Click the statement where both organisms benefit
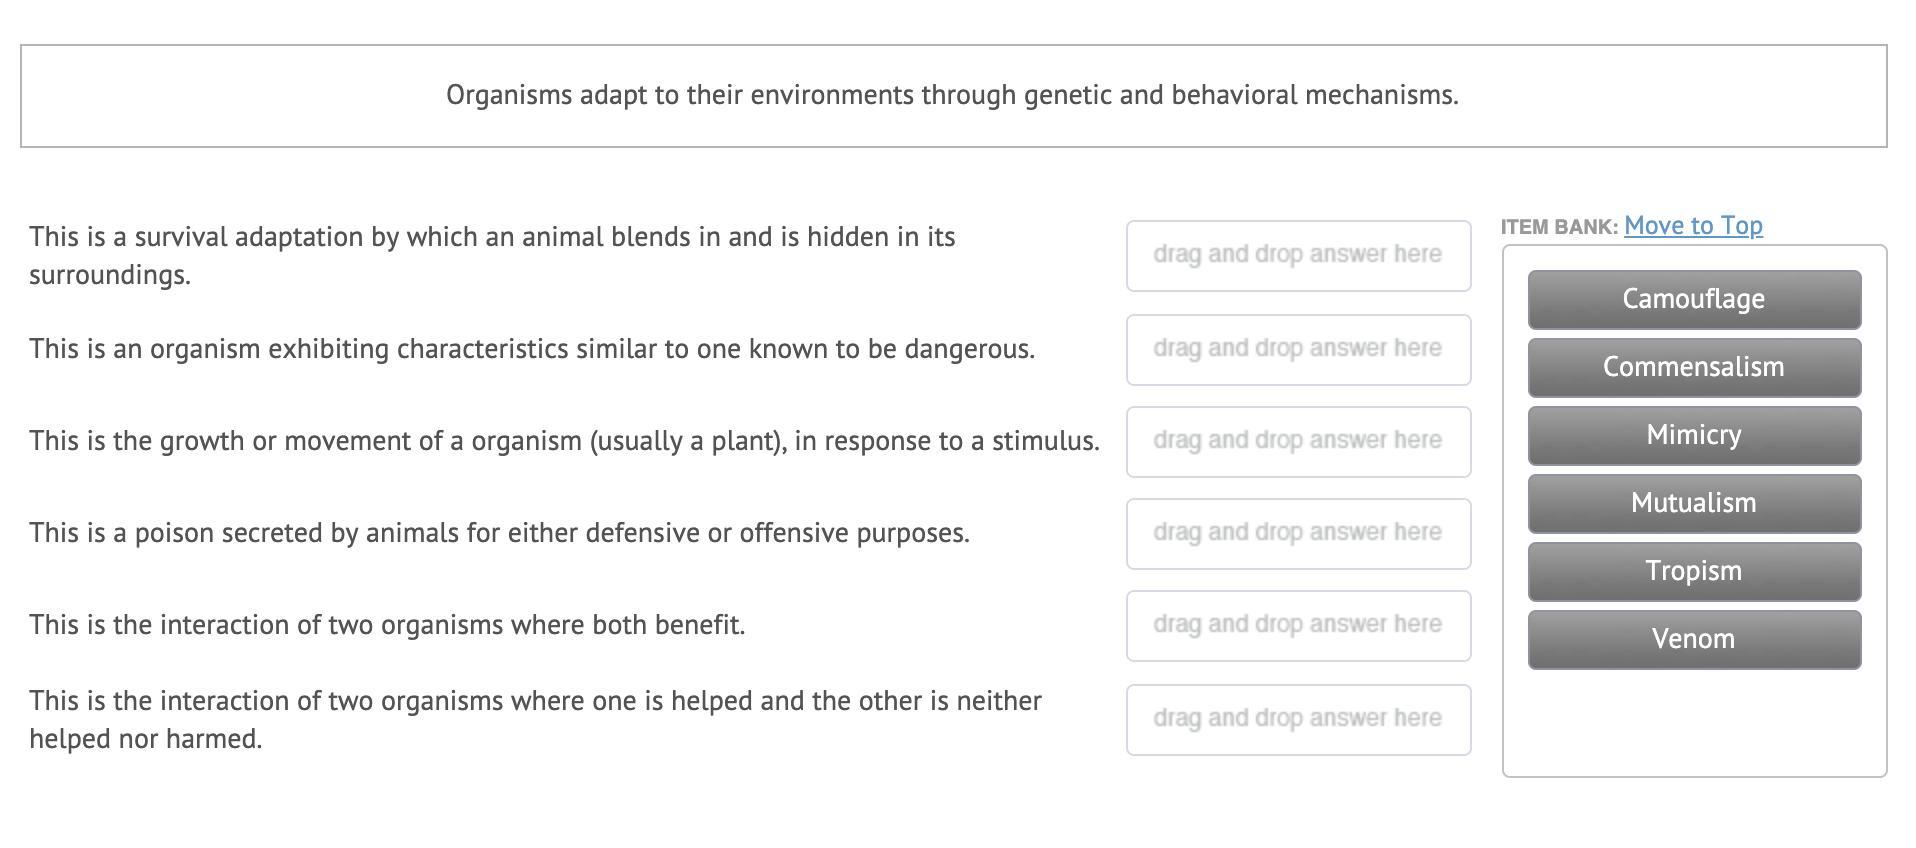This screenshot has width=1916, height=848. (x=387, y=625)
